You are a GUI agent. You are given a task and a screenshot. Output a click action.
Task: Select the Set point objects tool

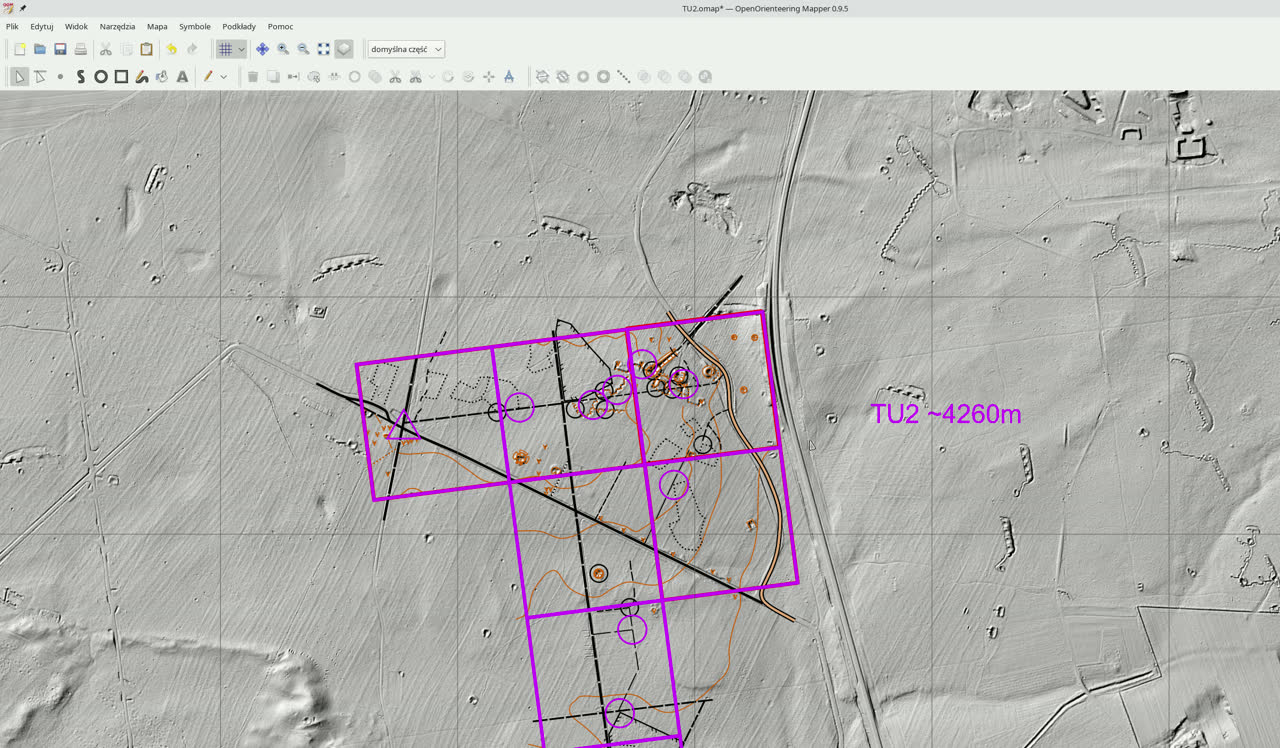click(60, 76)
